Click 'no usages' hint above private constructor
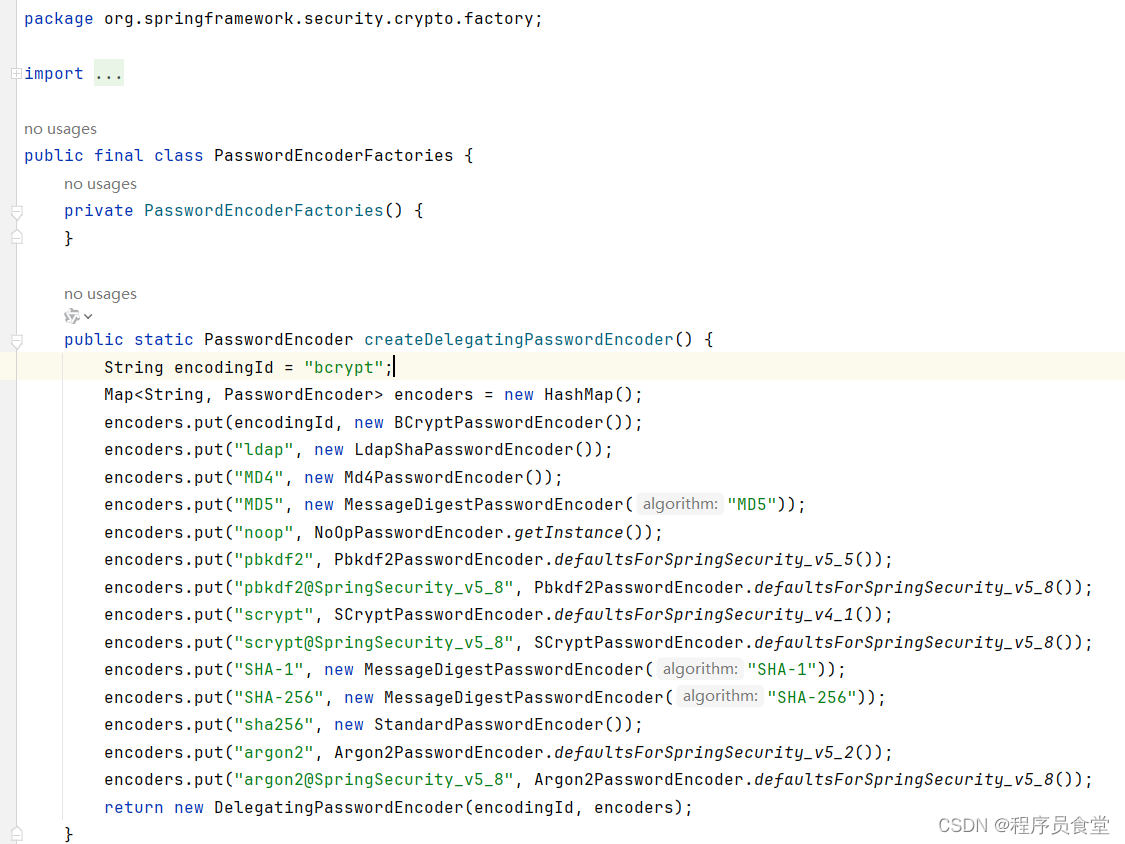 click(100, 184)
